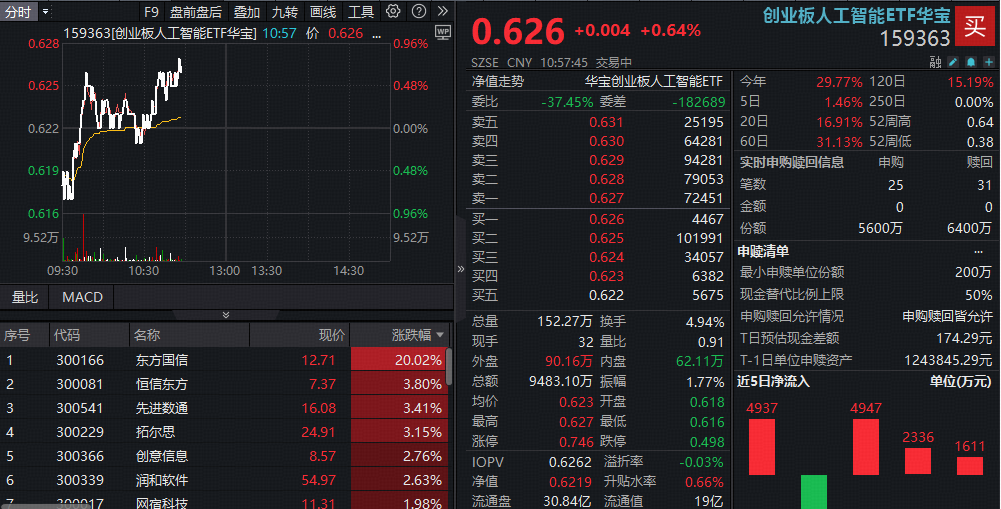Click the 4937 net inflow bar

point(762,446)
